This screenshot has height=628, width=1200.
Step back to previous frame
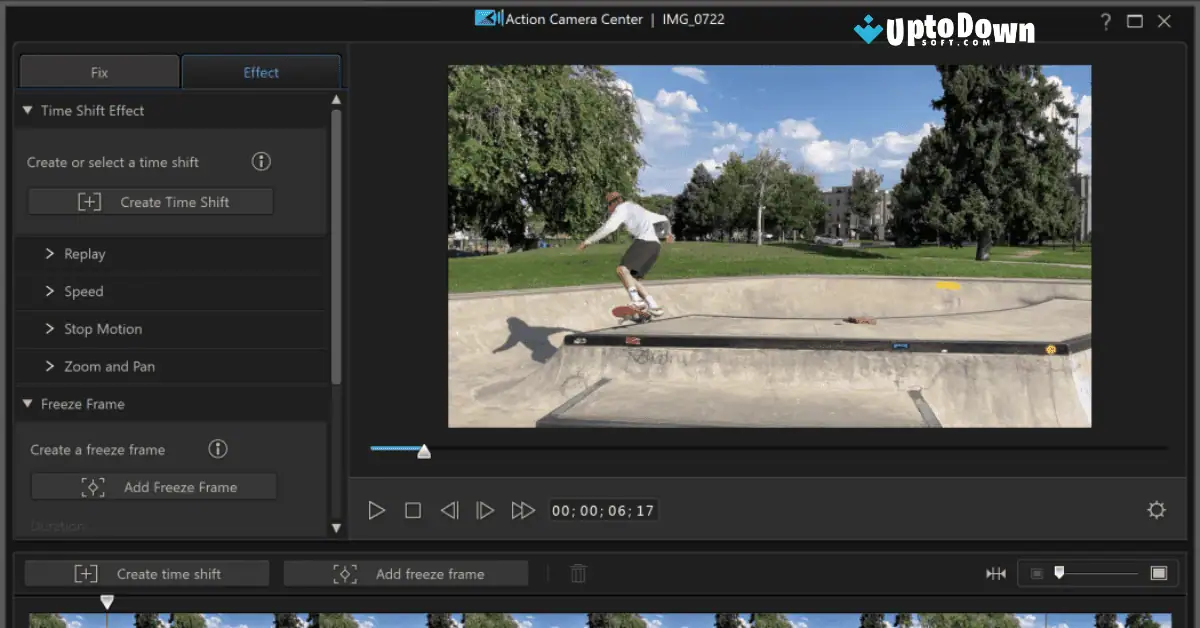coord(449,511)
